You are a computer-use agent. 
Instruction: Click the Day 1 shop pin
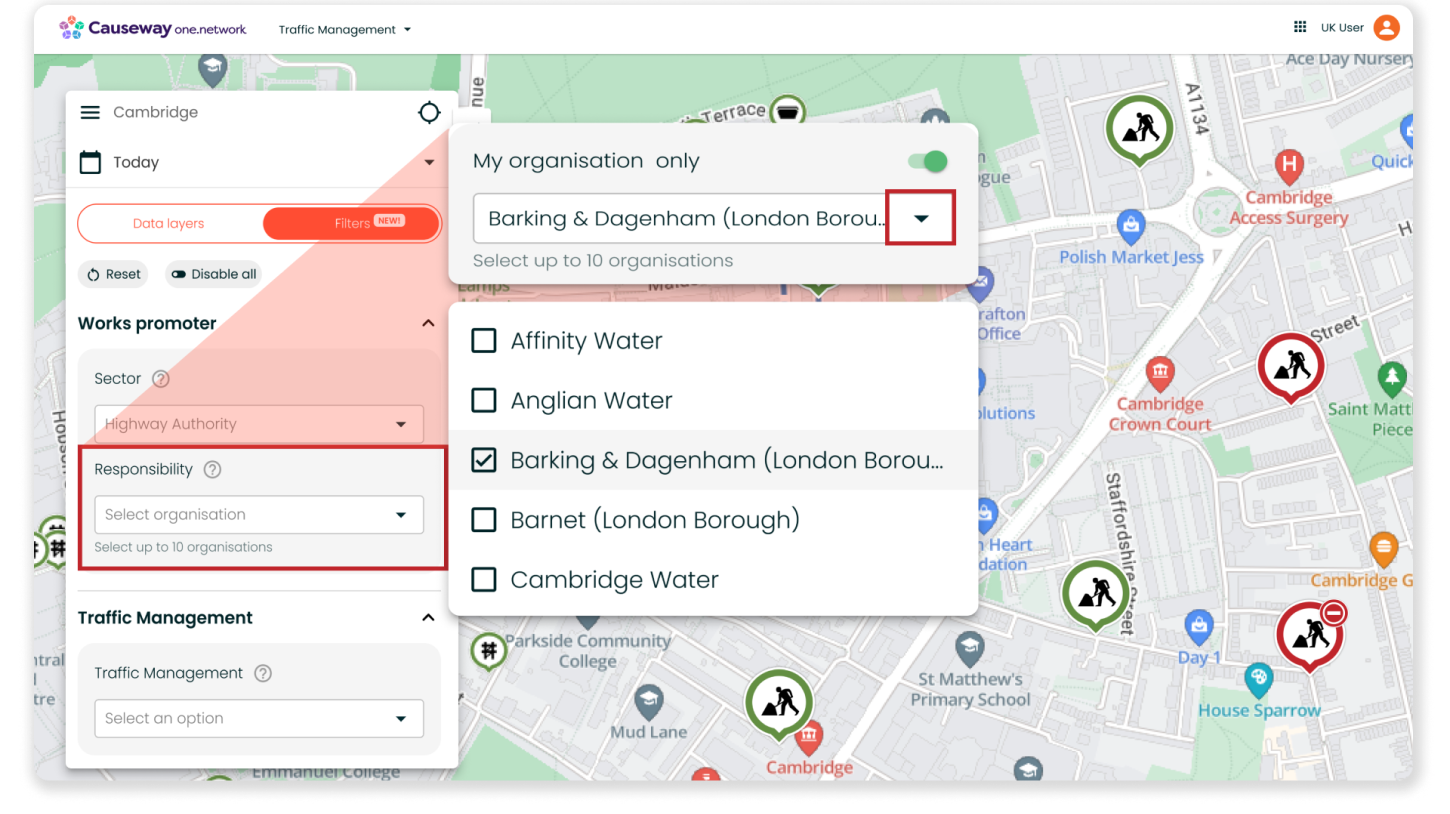pos(1198,628)
